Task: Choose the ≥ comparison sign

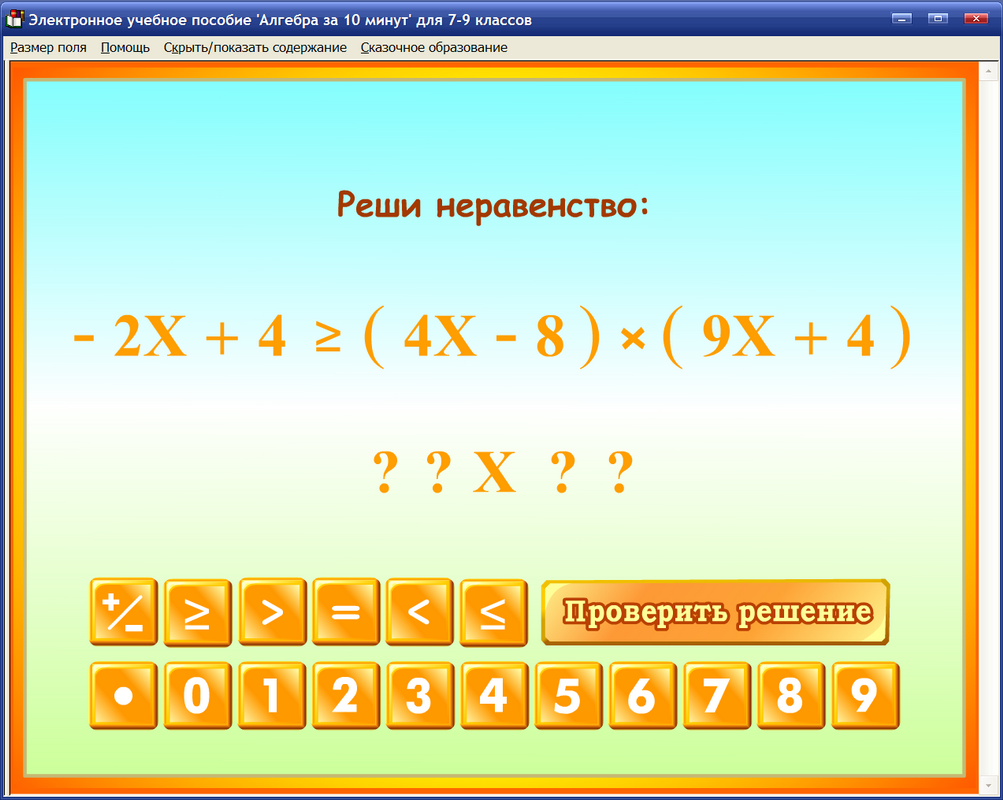Action: pyautogui.click(x=197, y=613)
